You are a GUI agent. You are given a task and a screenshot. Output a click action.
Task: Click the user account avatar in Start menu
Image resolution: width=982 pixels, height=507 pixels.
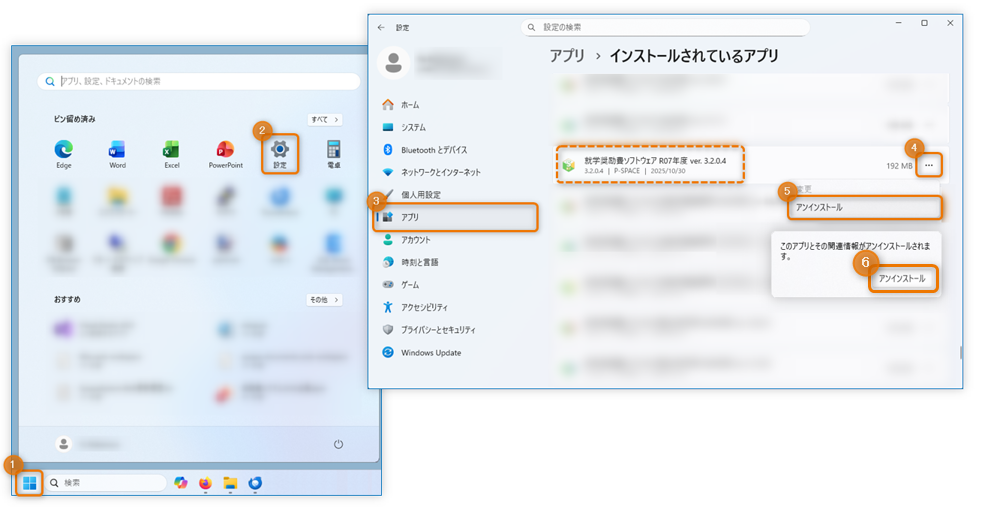pos(63,444)
